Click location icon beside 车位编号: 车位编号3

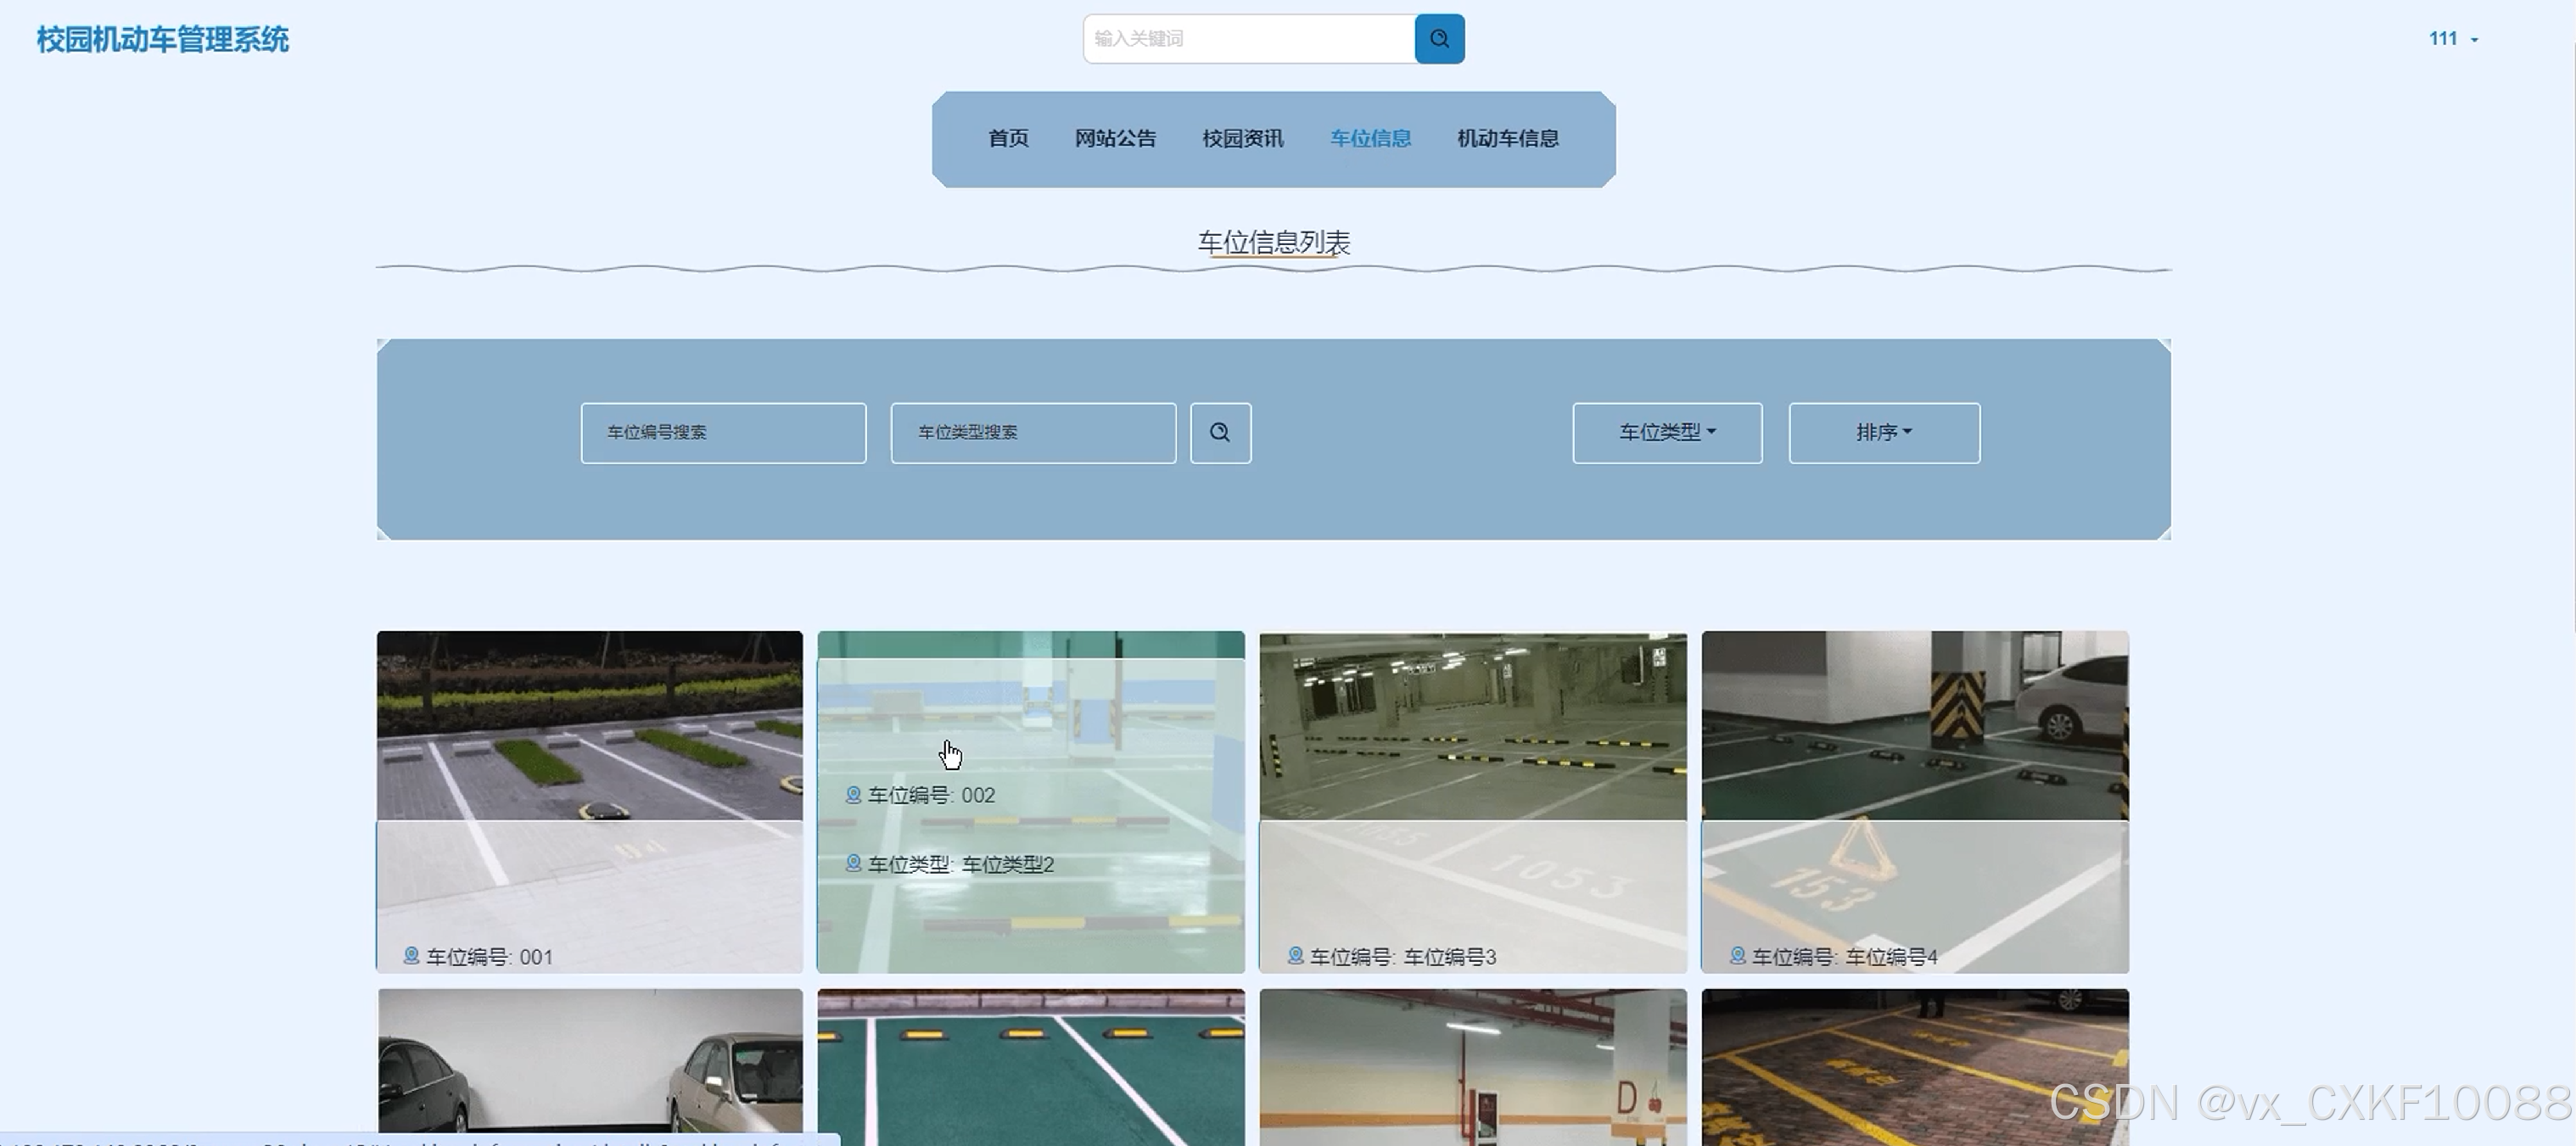tap(1295, 956)
